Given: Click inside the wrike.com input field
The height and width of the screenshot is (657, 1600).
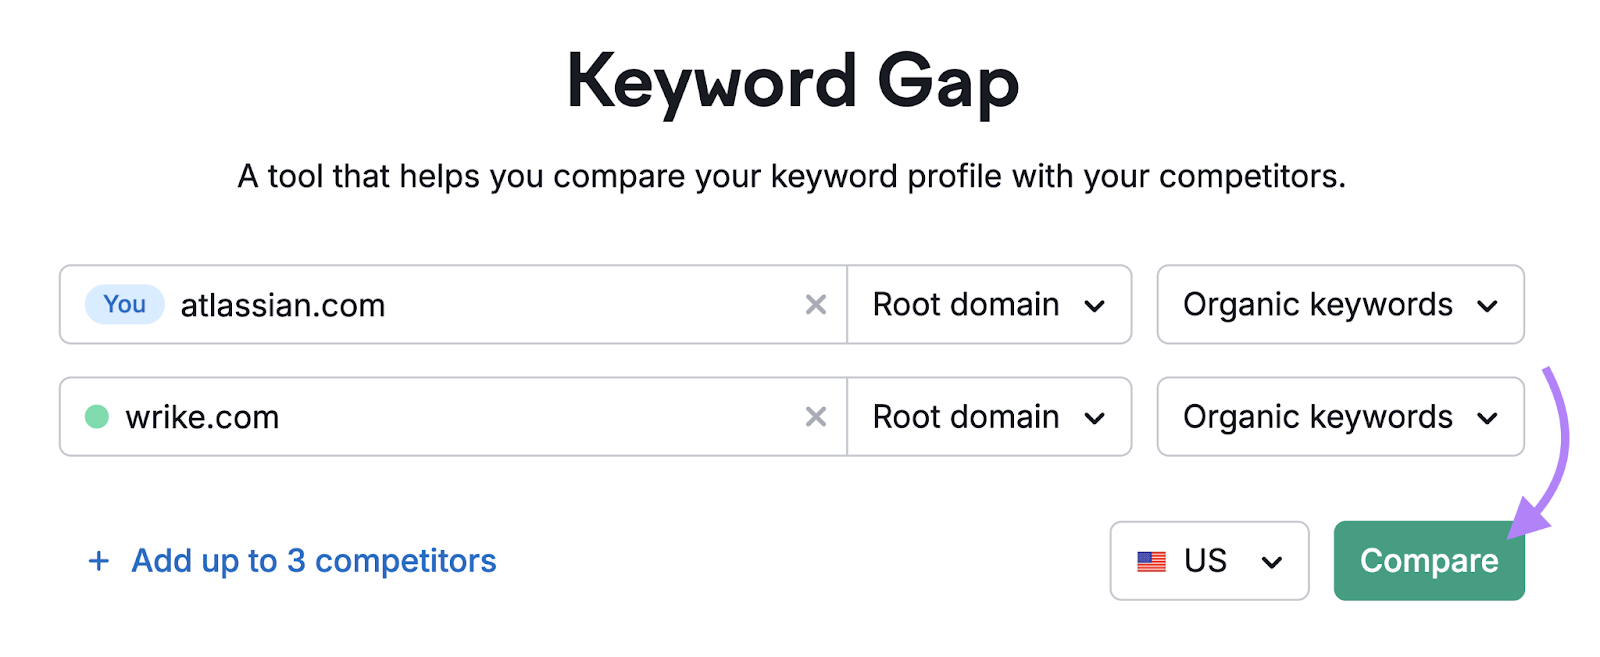Looking at the screenshot, I should [x=450, y=417].
